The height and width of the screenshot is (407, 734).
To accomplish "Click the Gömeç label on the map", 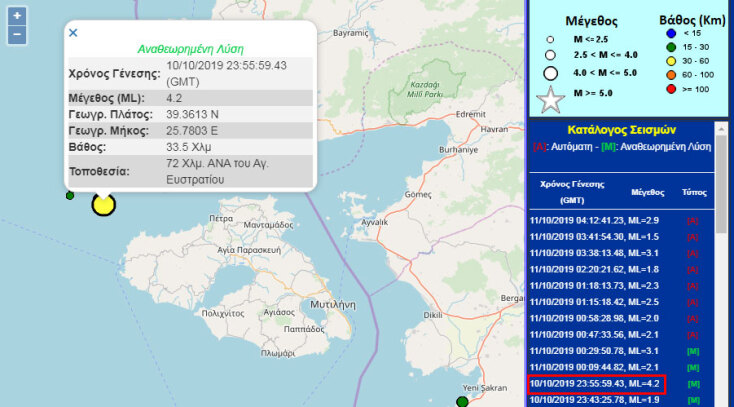I will point(418,194).
